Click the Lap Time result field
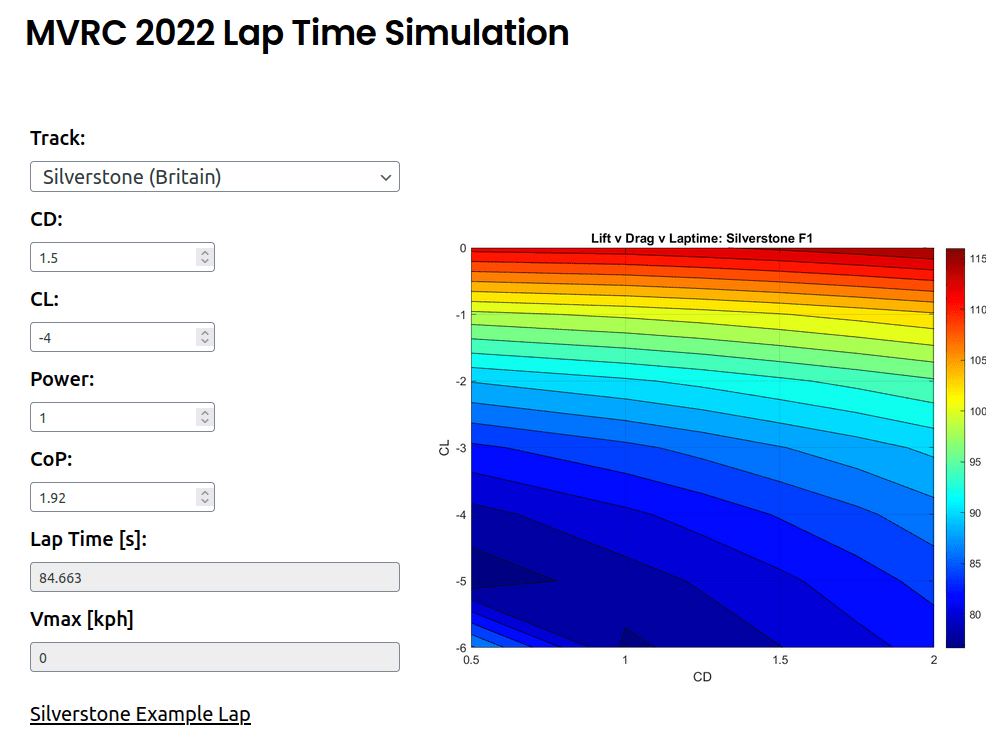Screen dimensions: 986x739 214,577
